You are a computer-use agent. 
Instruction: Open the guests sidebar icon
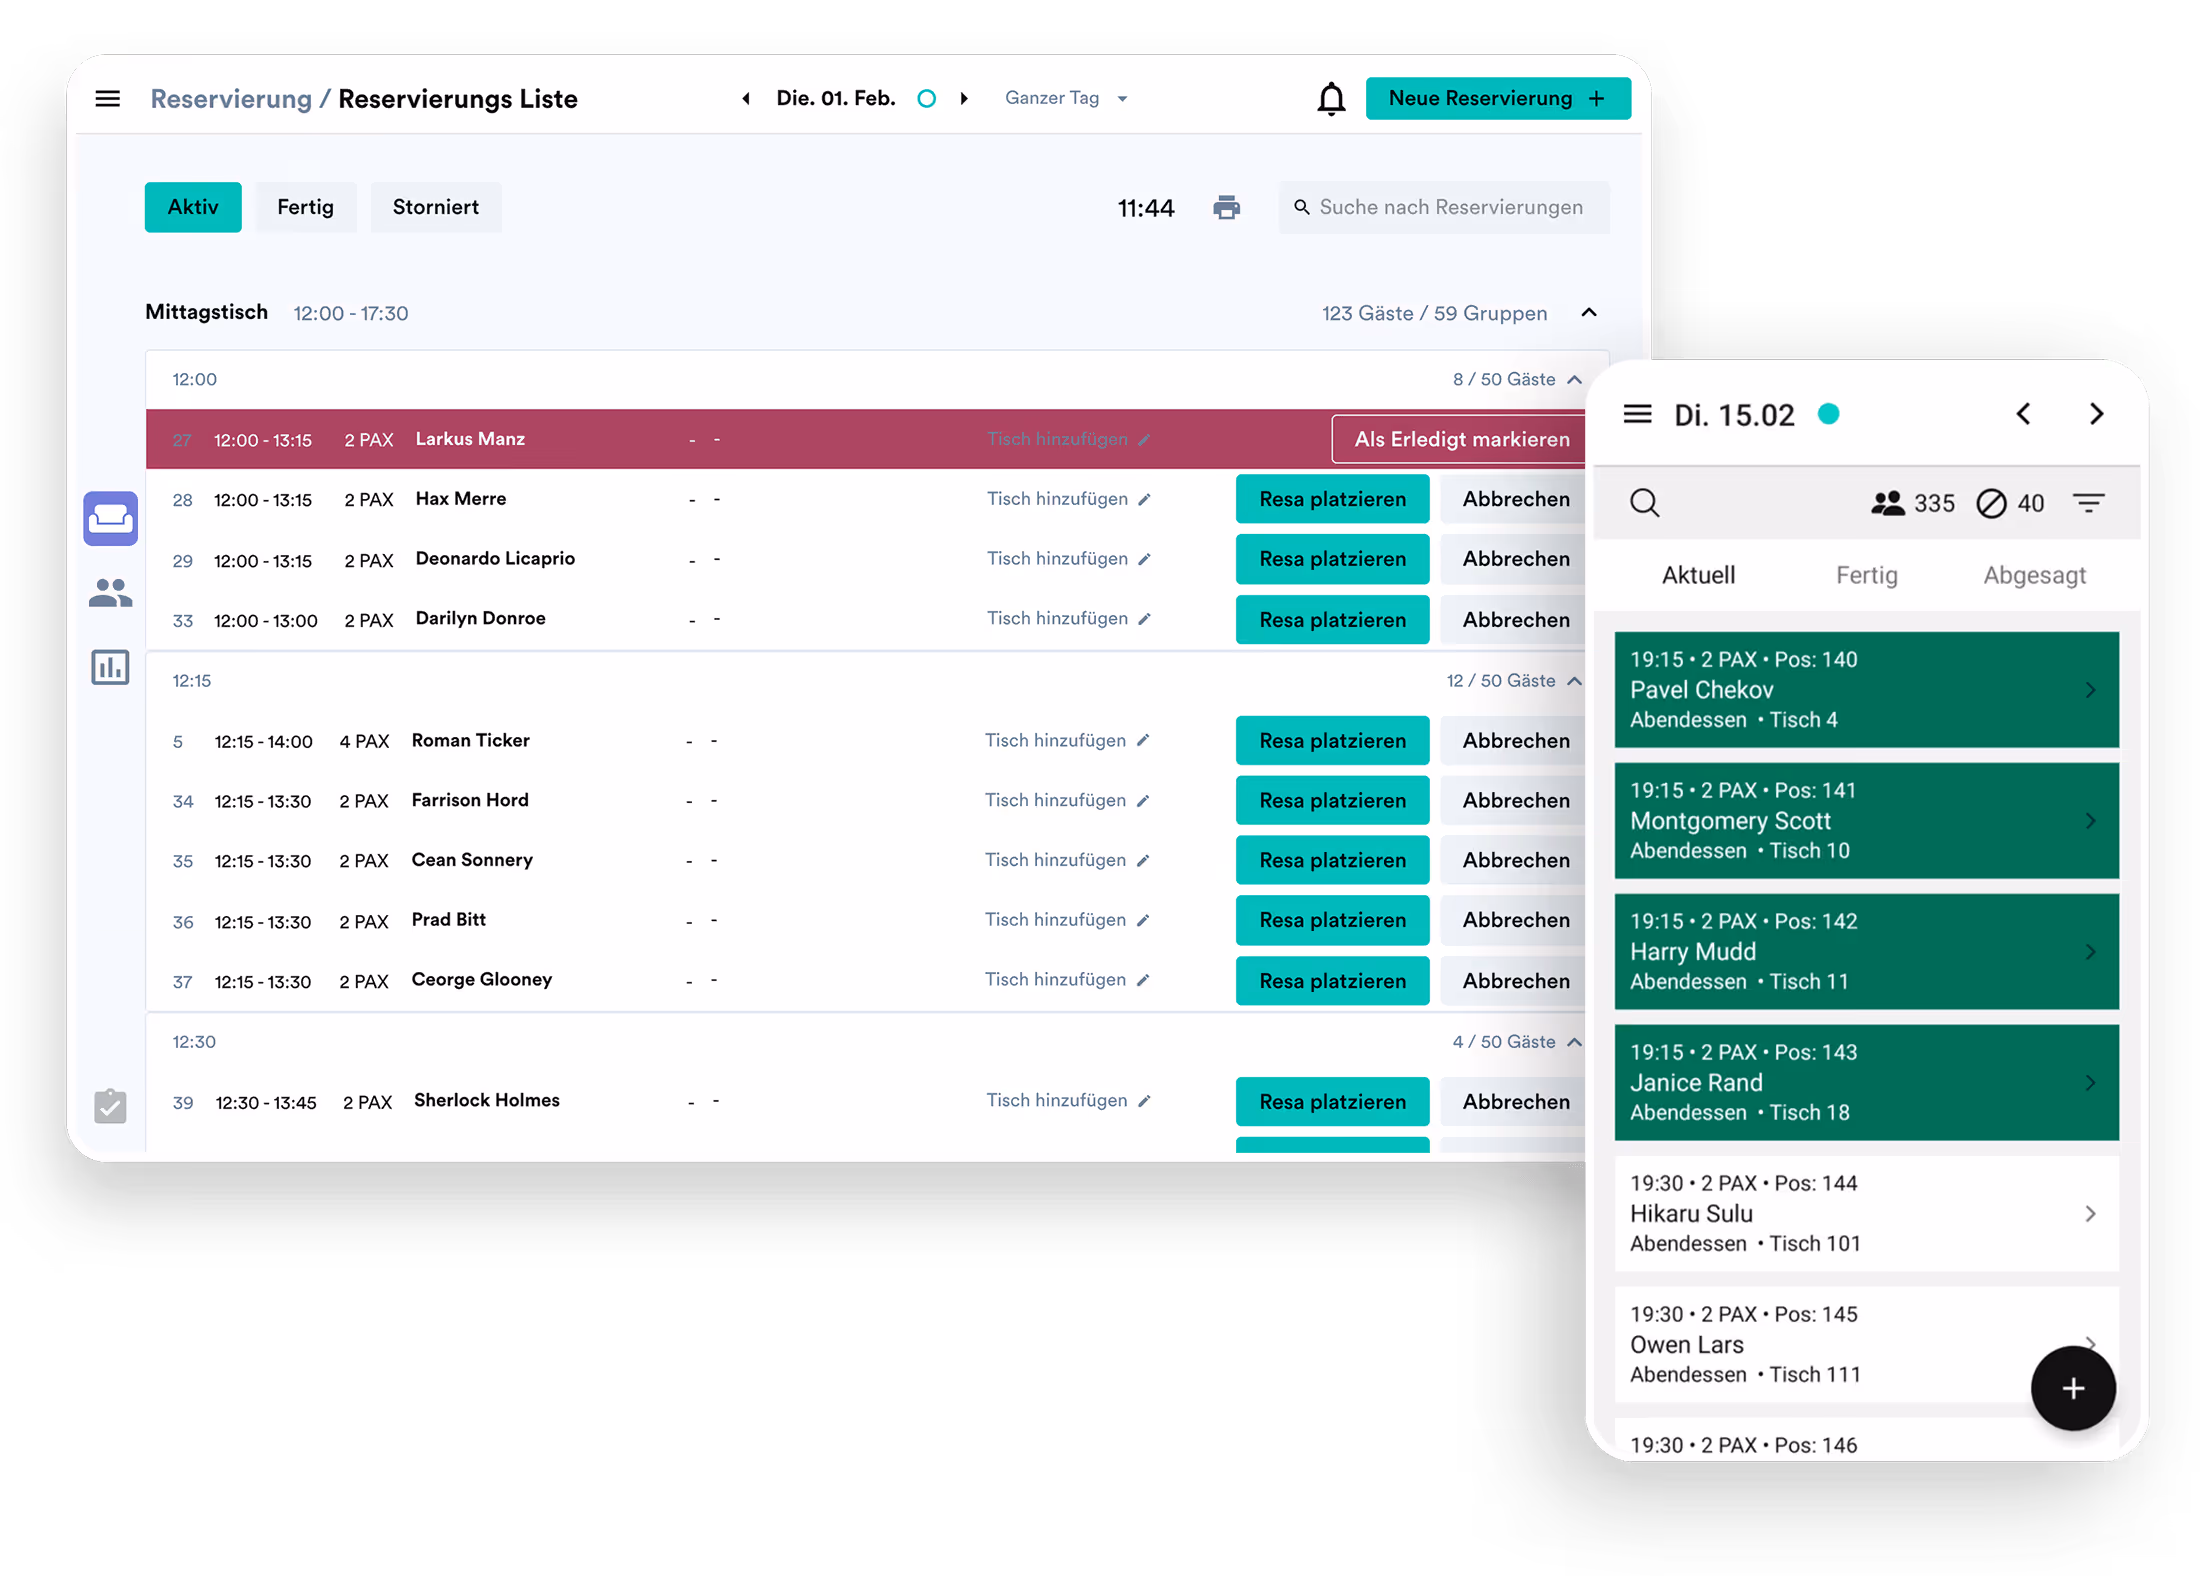pos(111,593)
